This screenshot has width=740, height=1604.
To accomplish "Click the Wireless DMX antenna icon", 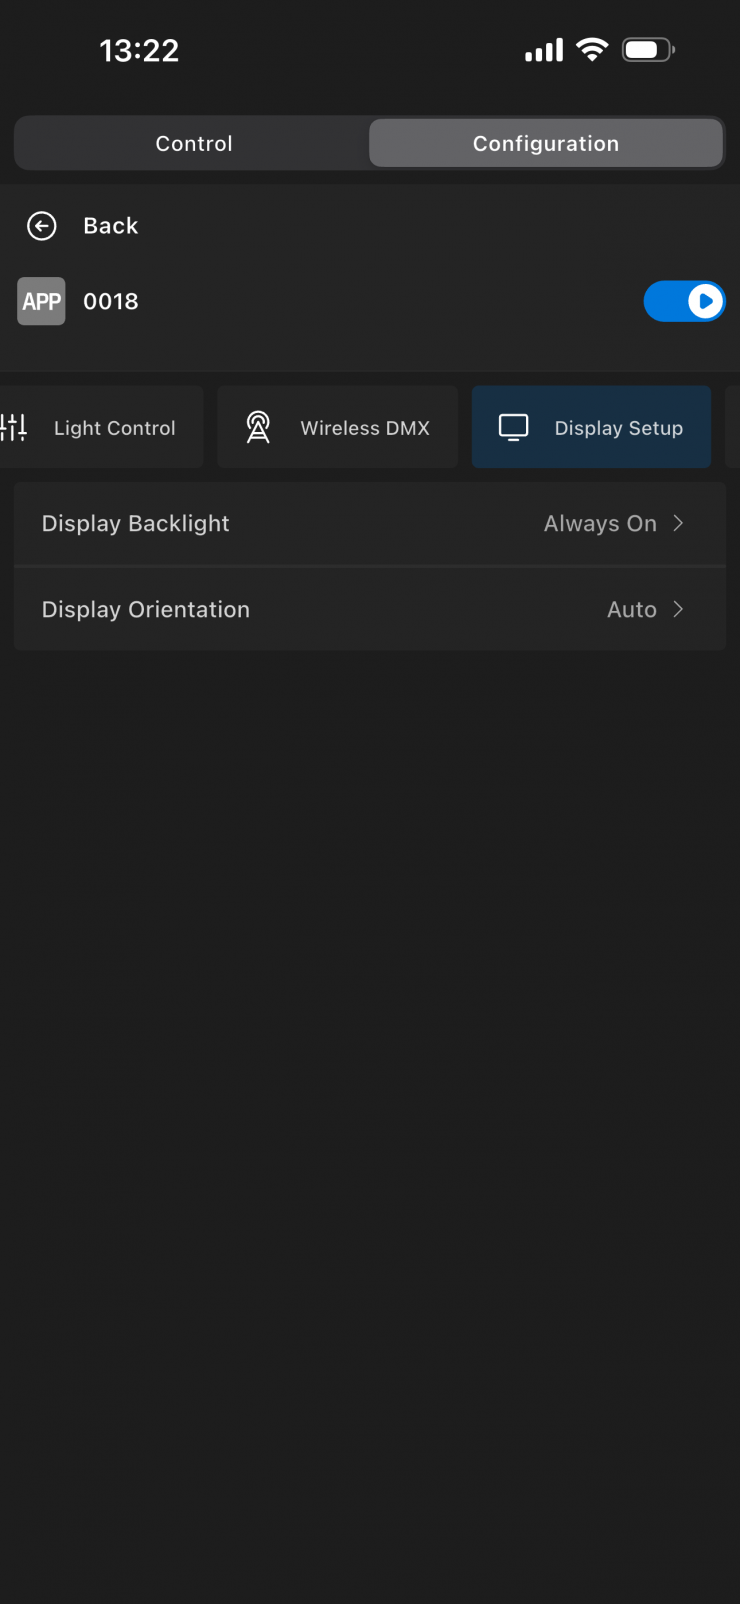I will tap(258, 427).
